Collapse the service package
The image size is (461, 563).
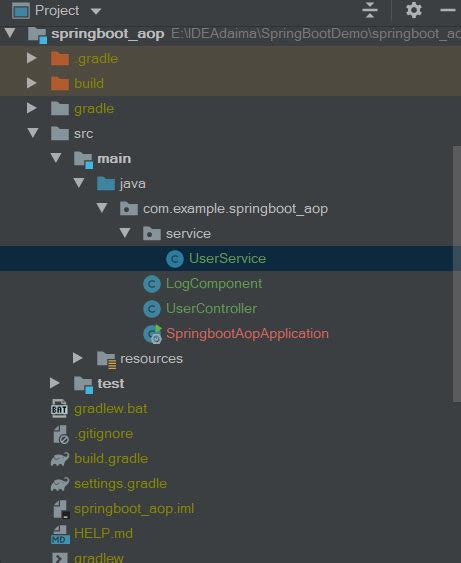125,233
